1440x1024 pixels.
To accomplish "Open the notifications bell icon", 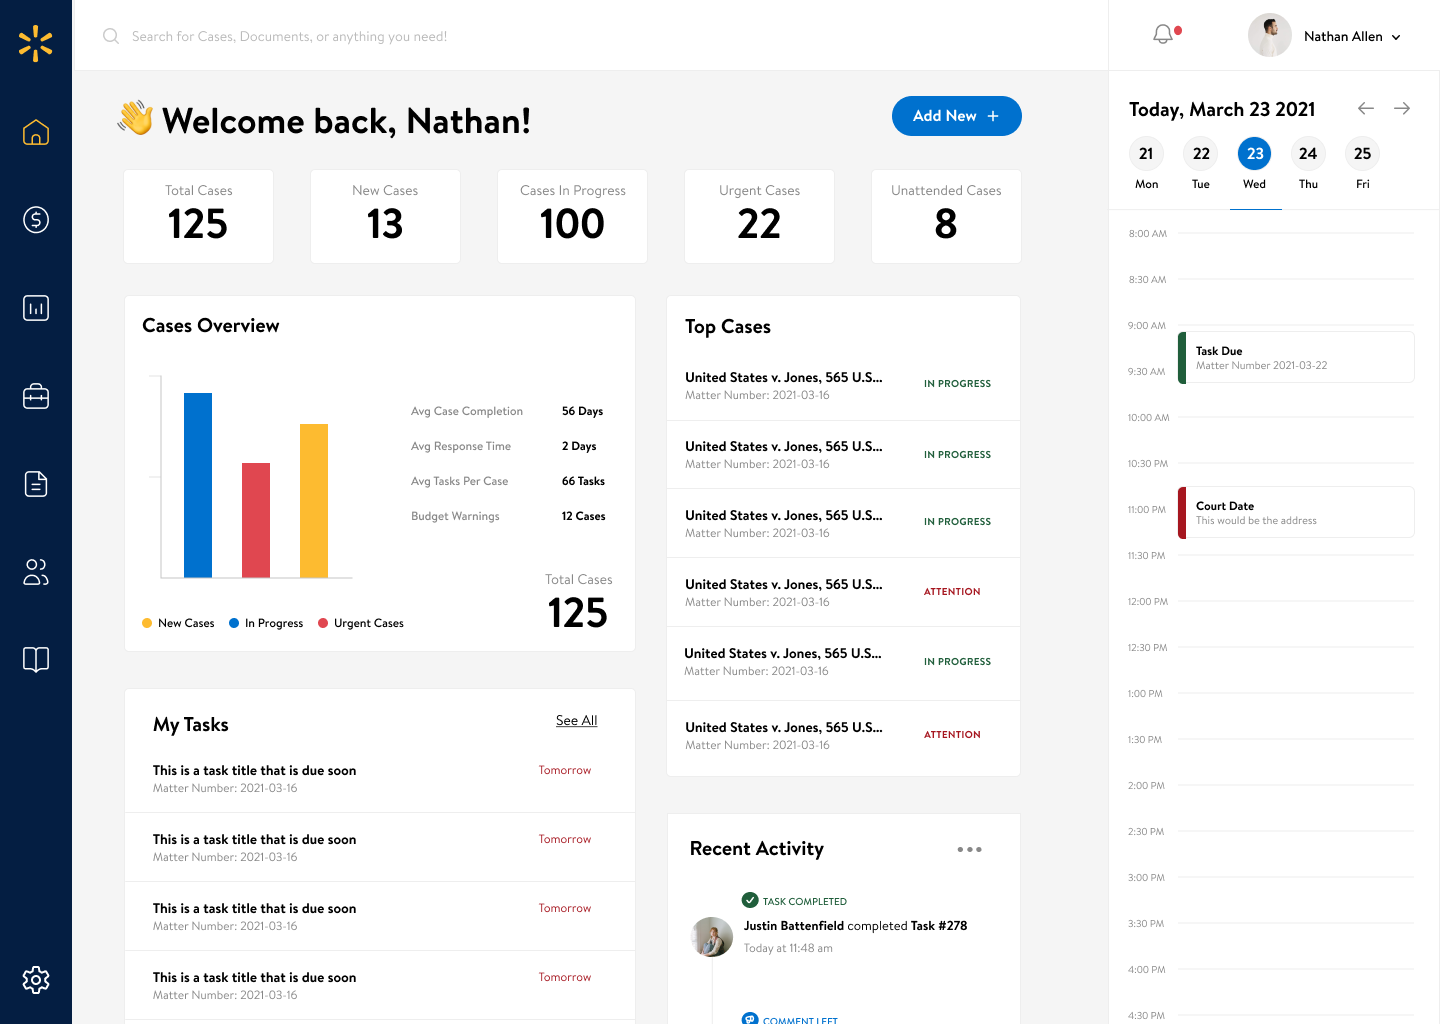I will (x=1162, y=33).
